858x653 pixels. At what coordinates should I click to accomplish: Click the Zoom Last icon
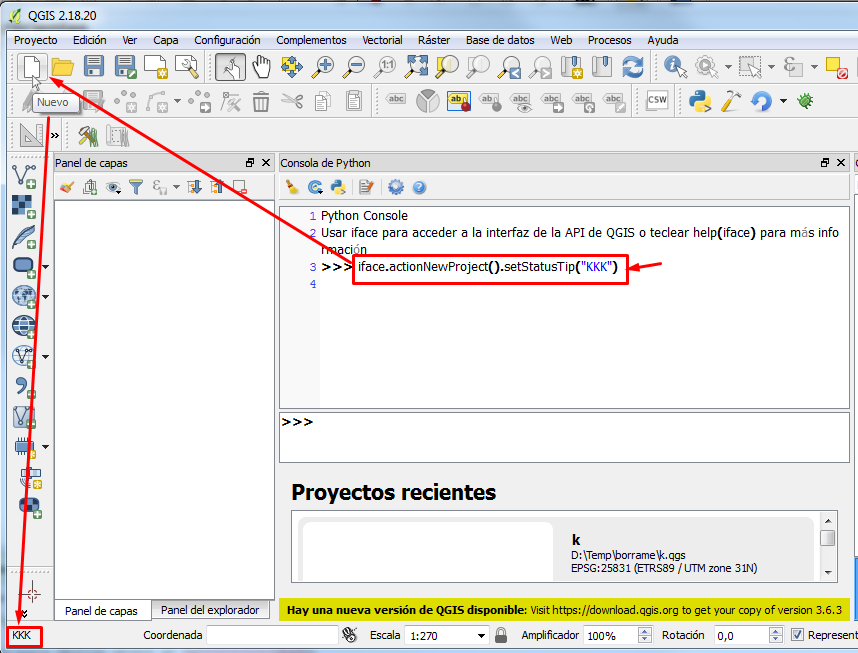coord(509,67)
